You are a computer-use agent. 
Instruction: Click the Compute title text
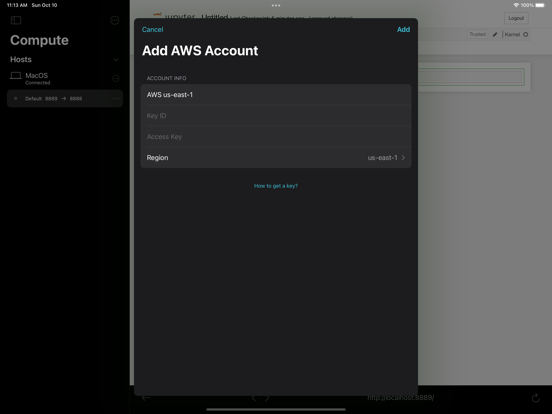pyautogui.click(x=39, y=40)
